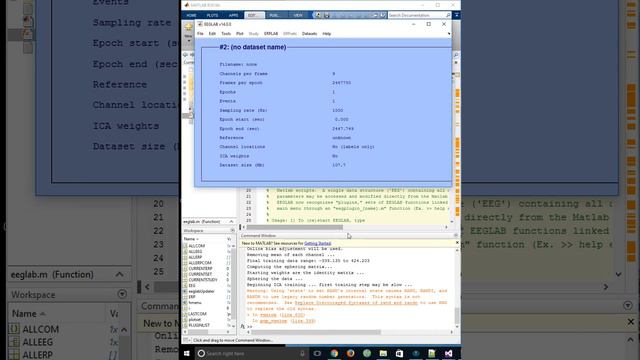Open the runica link in warning trace

pyautogui.click(x=268, y=315)
